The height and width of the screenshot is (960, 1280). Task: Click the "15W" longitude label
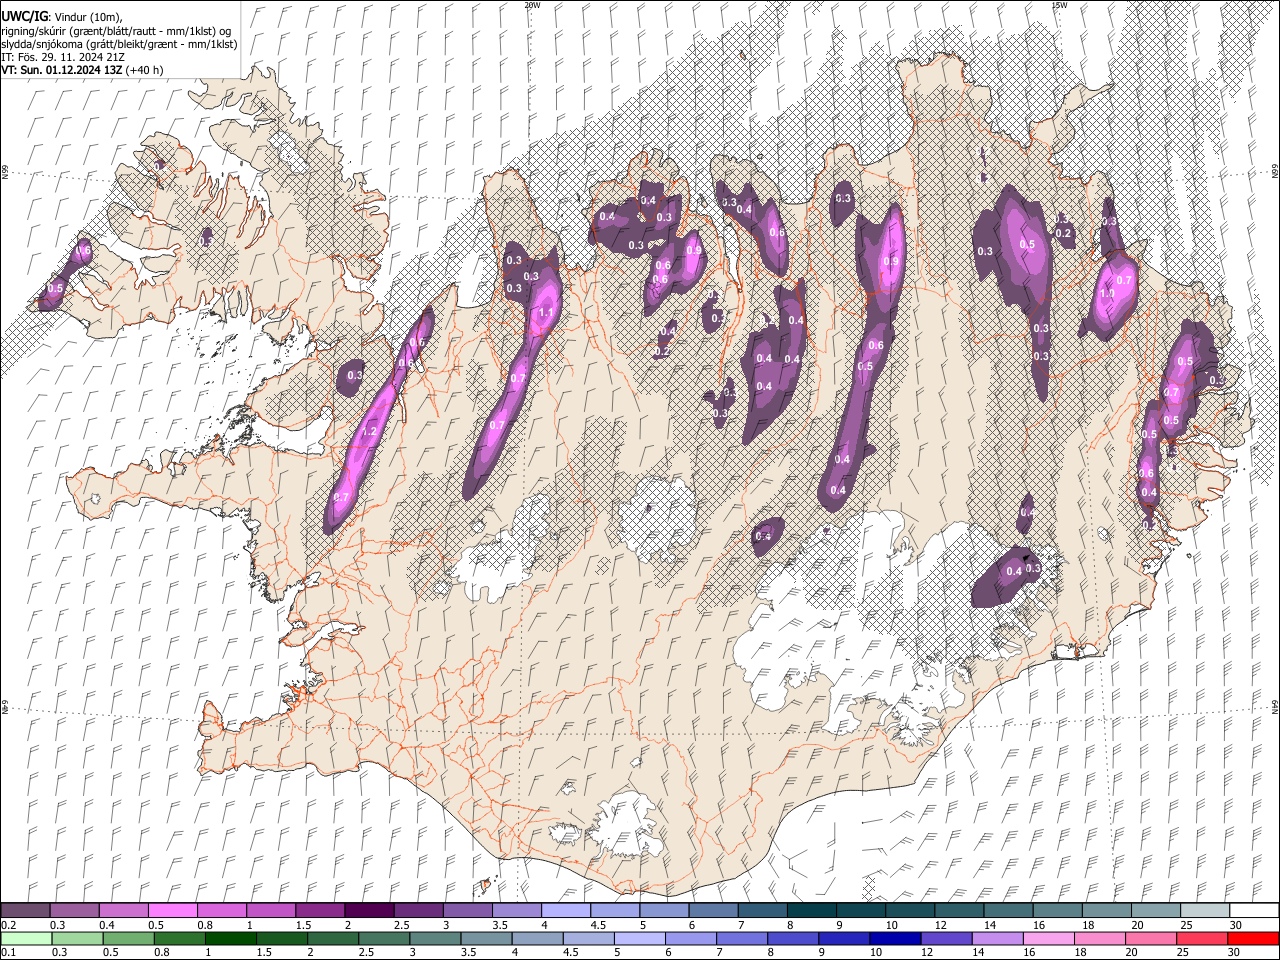click(1059, 5)
